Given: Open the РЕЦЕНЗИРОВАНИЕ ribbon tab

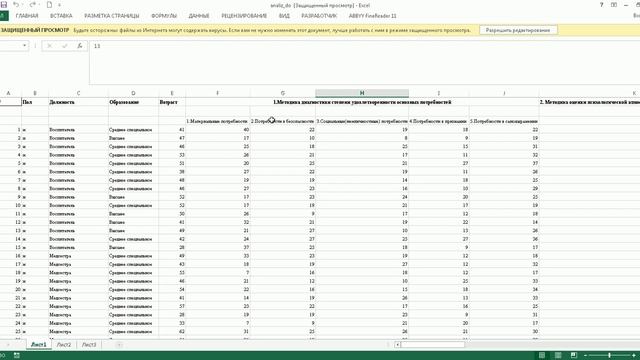Looking at the screenshot, I should tap(244, 16).
